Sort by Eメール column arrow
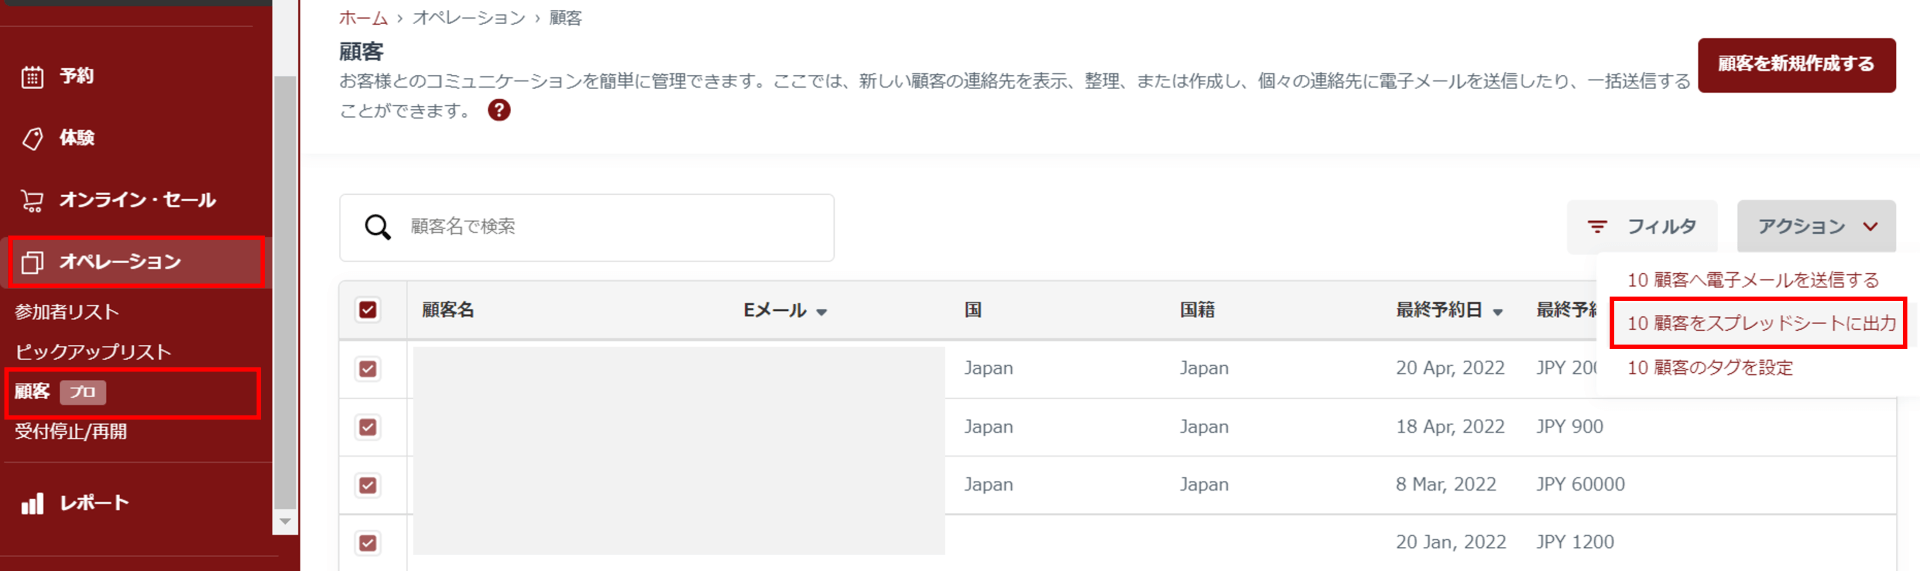 pyautogui.click(x=822, y=312)
